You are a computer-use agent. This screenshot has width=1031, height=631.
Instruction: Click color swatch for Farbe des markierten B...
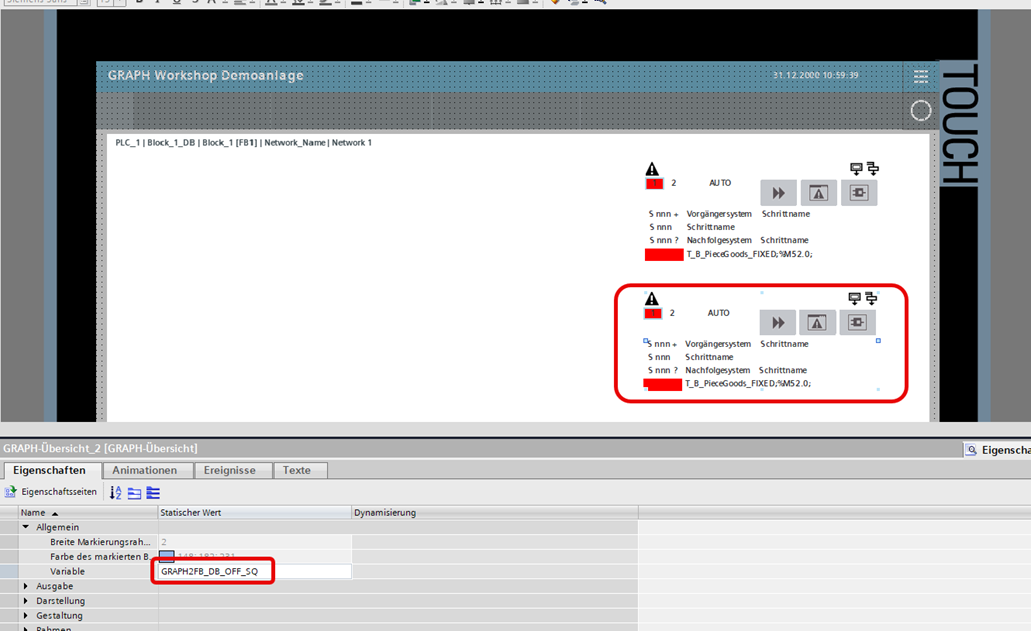167,556
